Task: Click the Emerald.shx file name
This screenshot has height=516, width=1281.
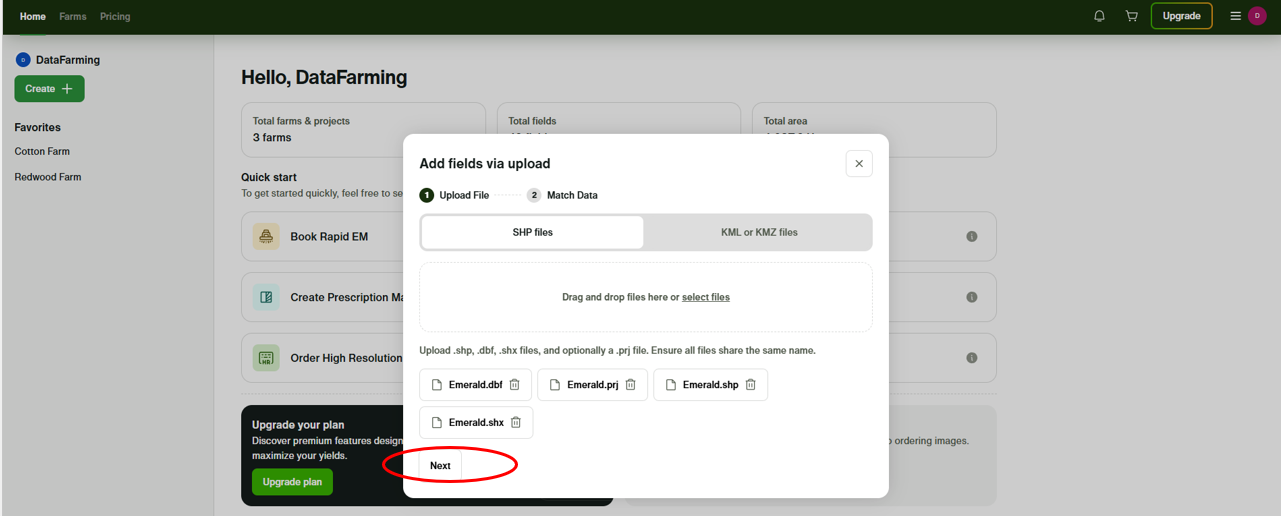Action: (476, 422)
